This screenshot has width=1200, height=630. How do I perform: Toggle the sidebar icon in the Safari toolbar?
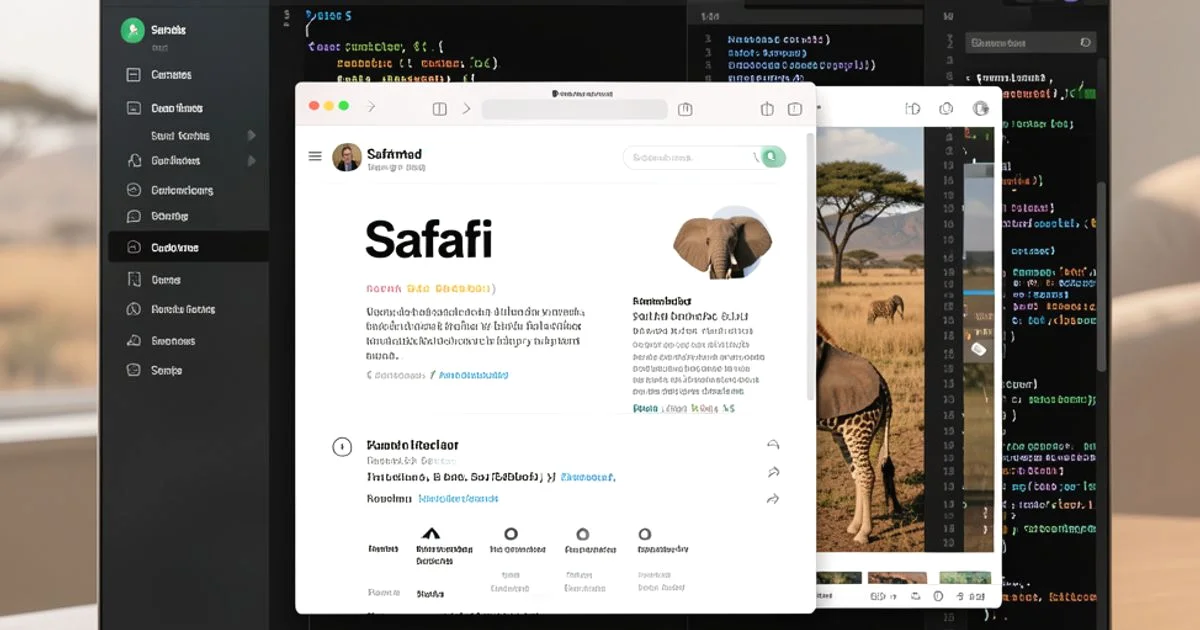point(439,108)
